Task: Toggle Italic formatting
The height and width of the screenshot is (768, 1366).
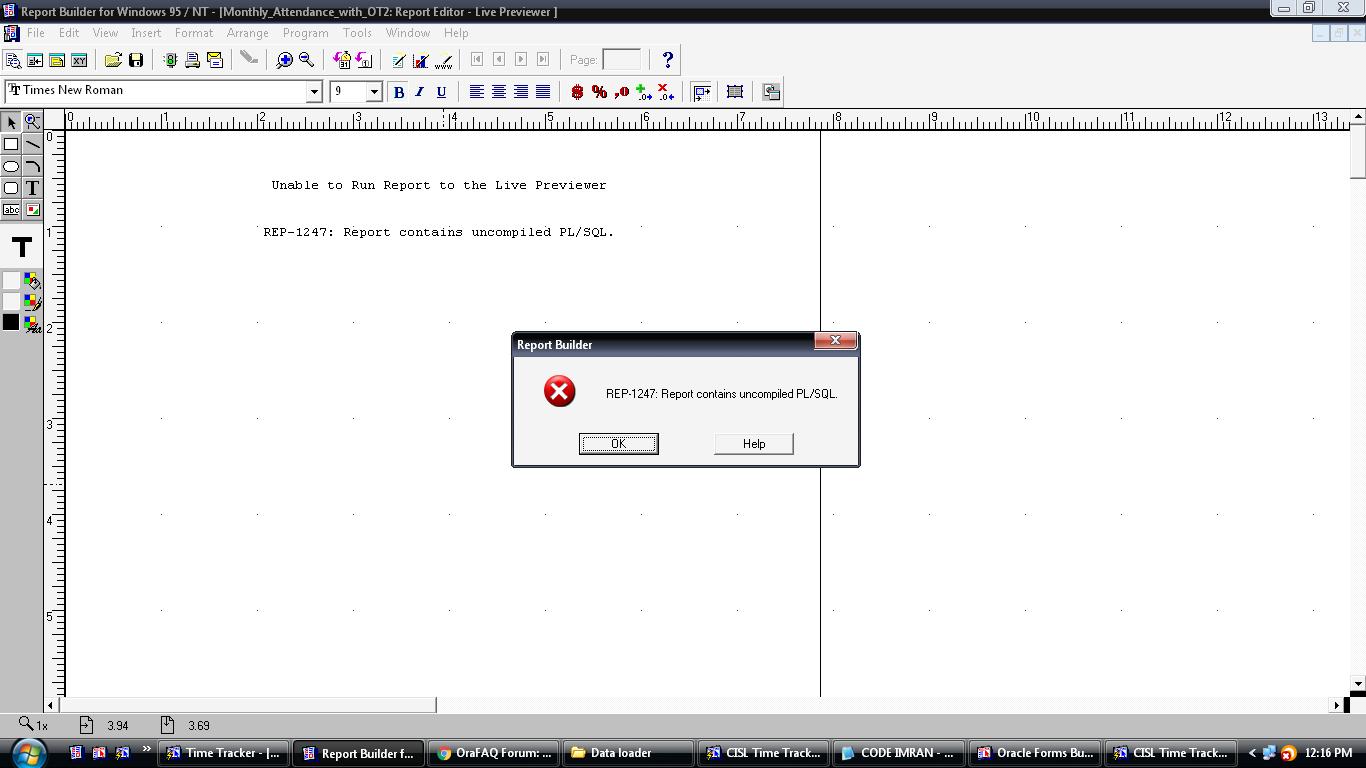Action: 419,92
